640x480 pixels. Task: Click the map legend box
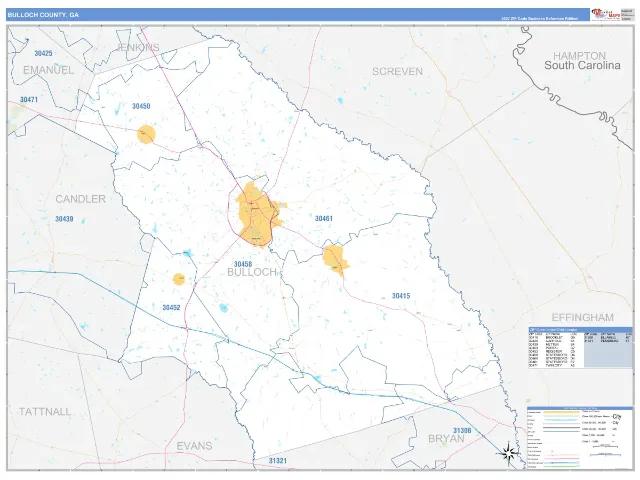pyautogui.click(x=580, y=437)
